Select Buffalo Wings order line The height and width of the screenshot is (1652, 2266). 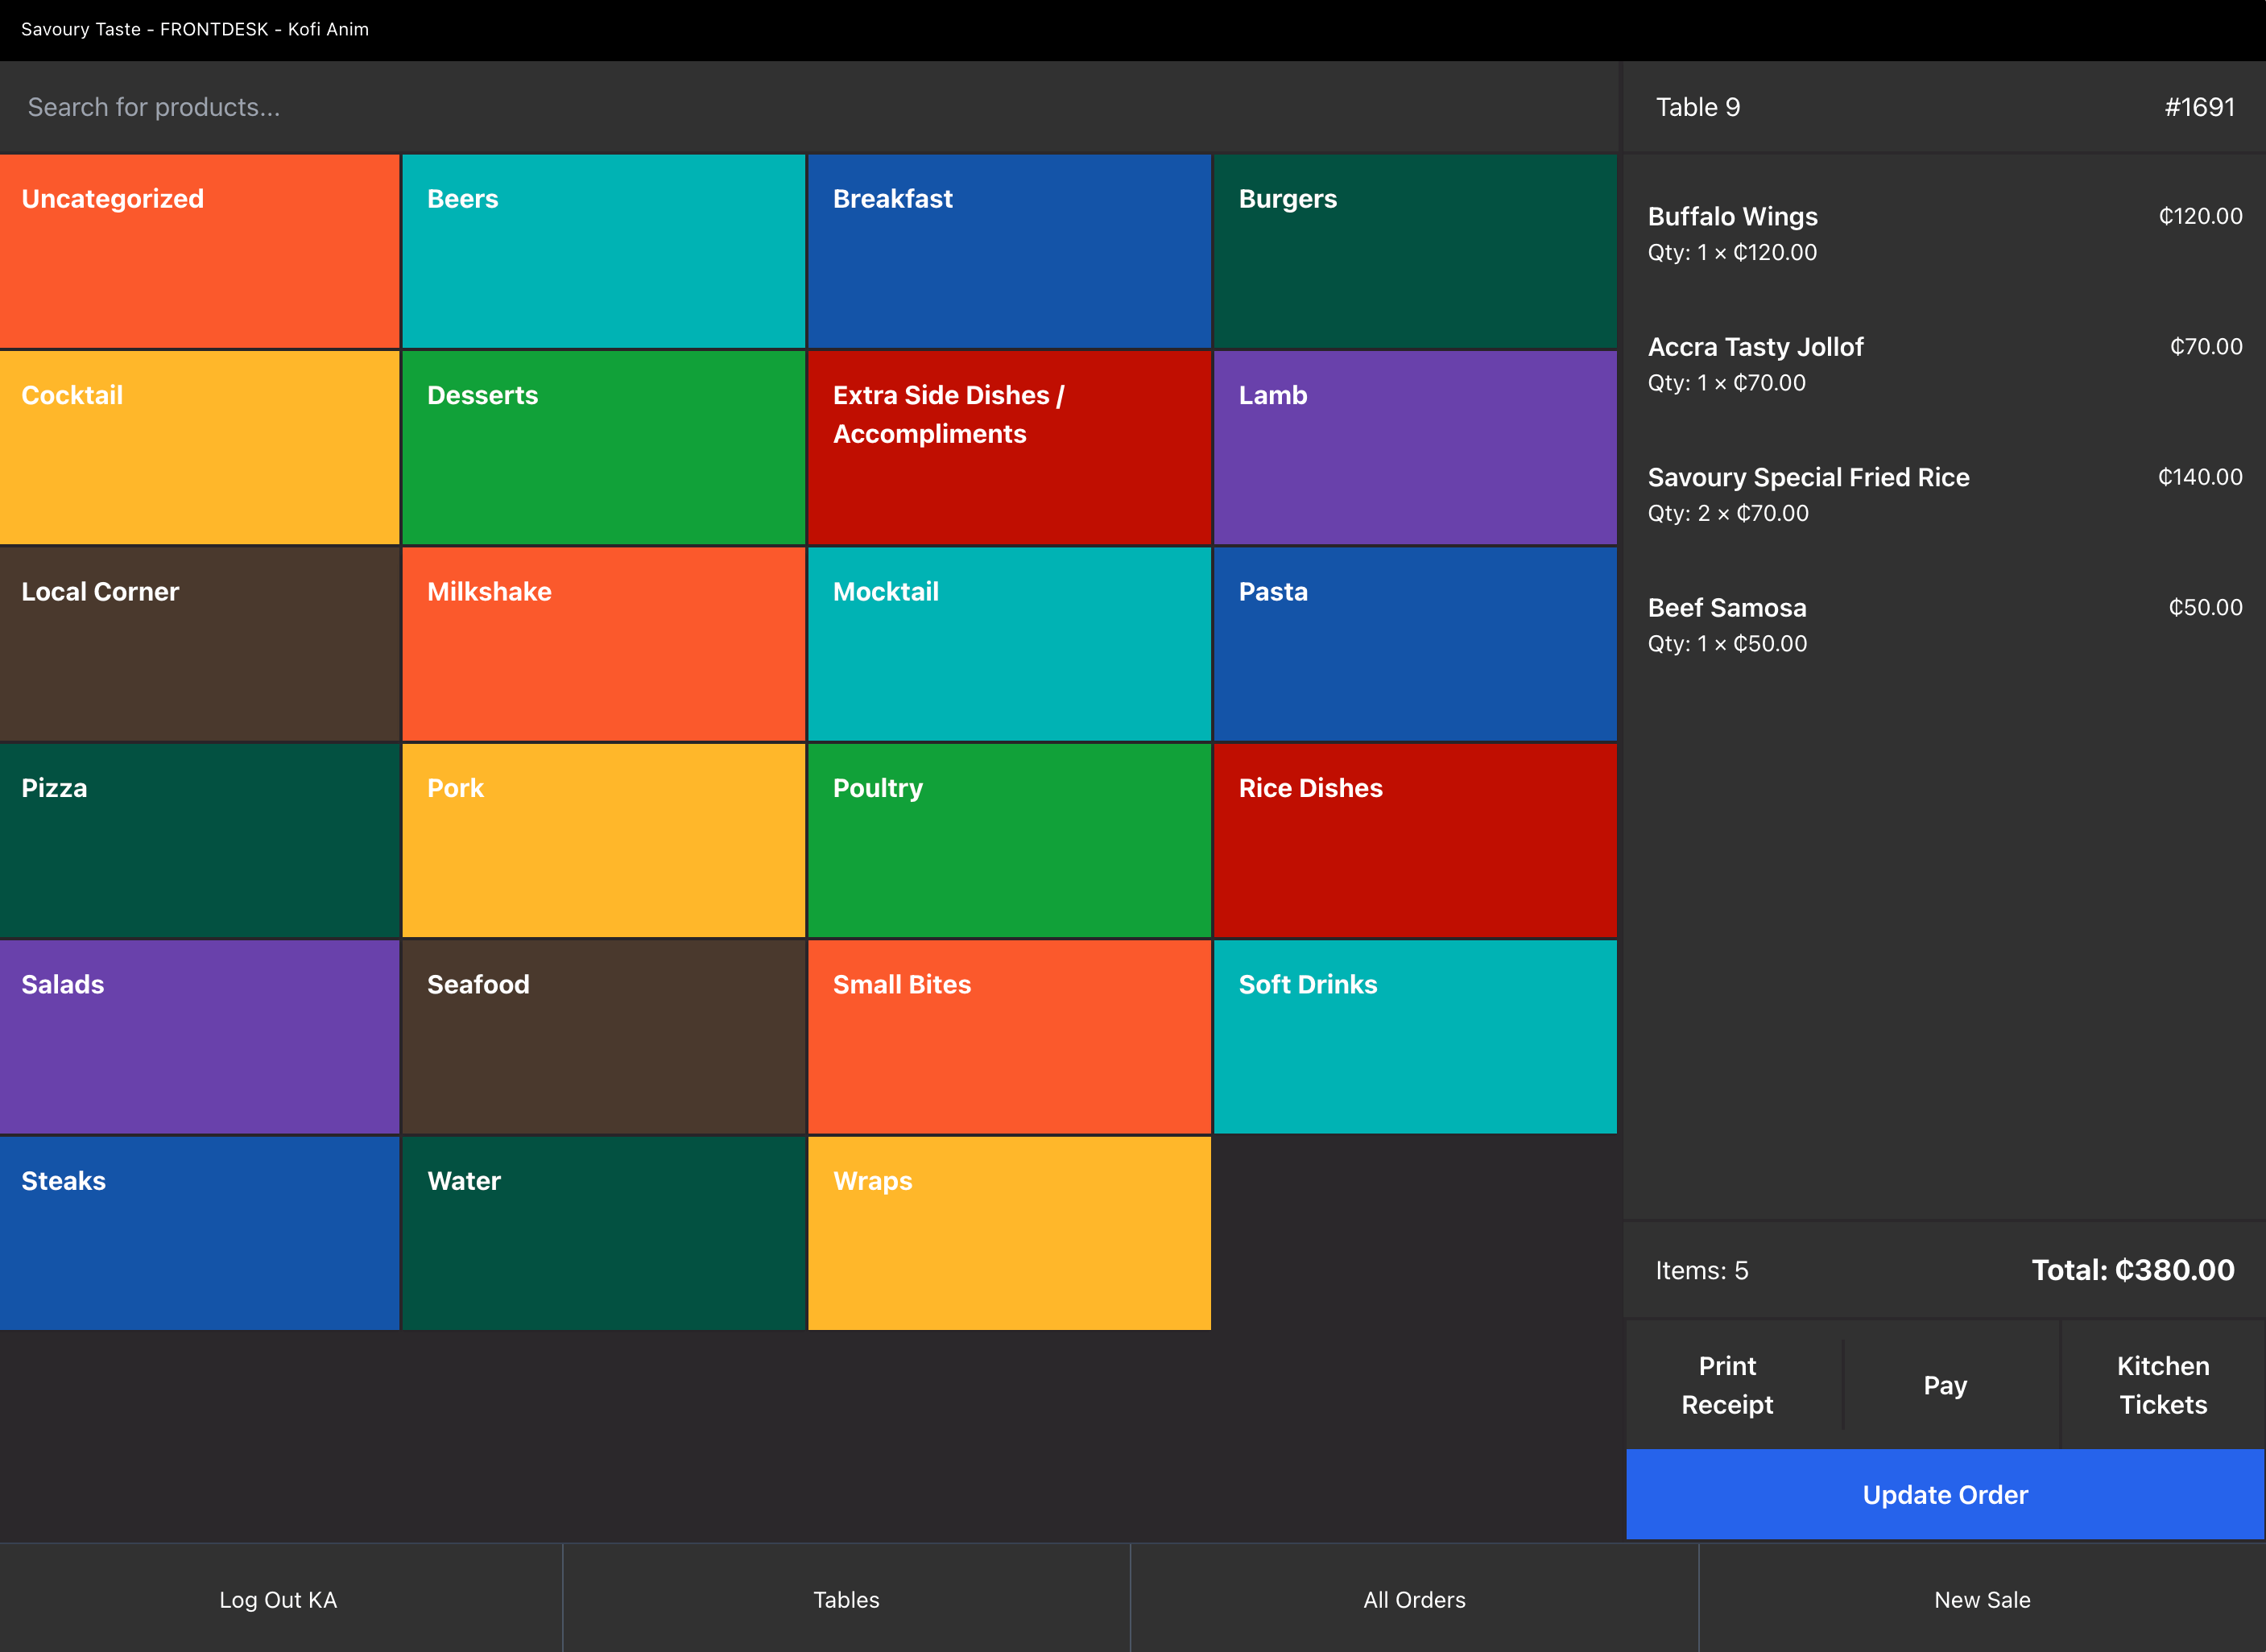(x=1944, y=234)
